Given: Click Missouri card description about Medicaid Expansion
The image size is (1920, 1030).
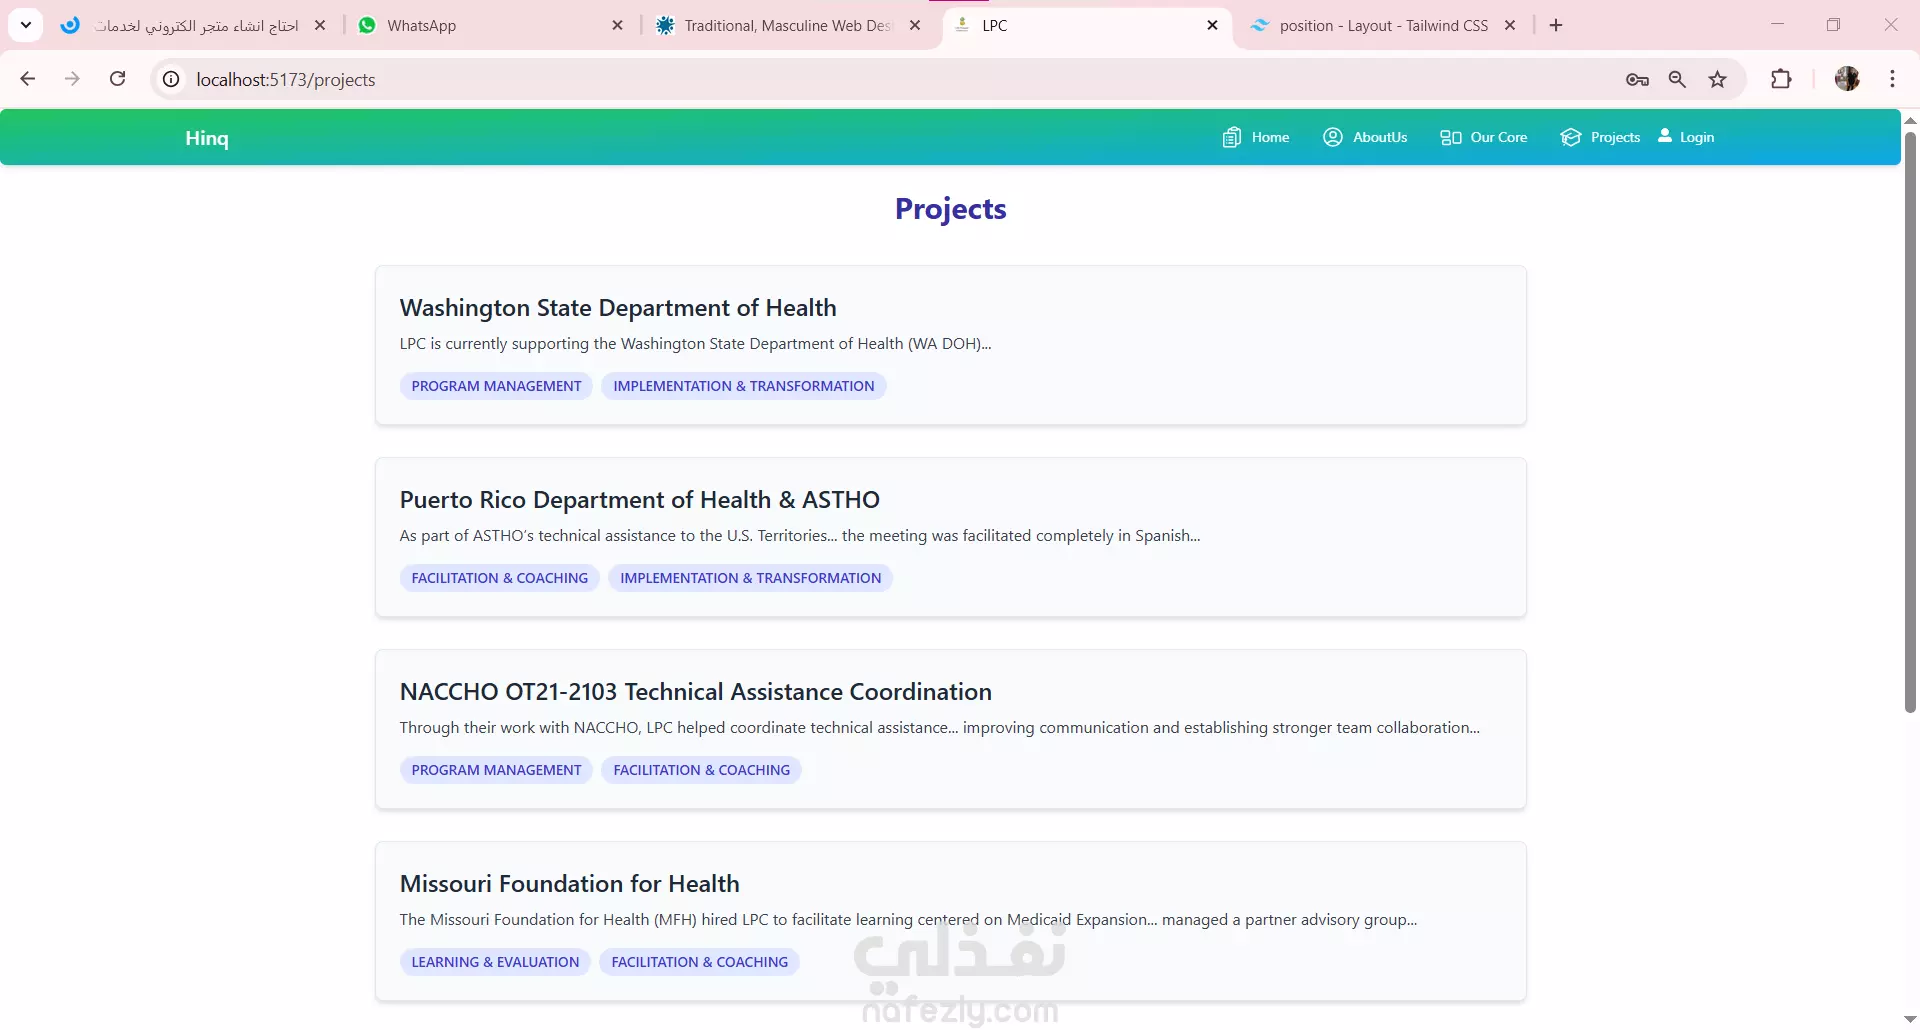Looking at the screenshot, I should pyautogui.click(x=908, y=920).
